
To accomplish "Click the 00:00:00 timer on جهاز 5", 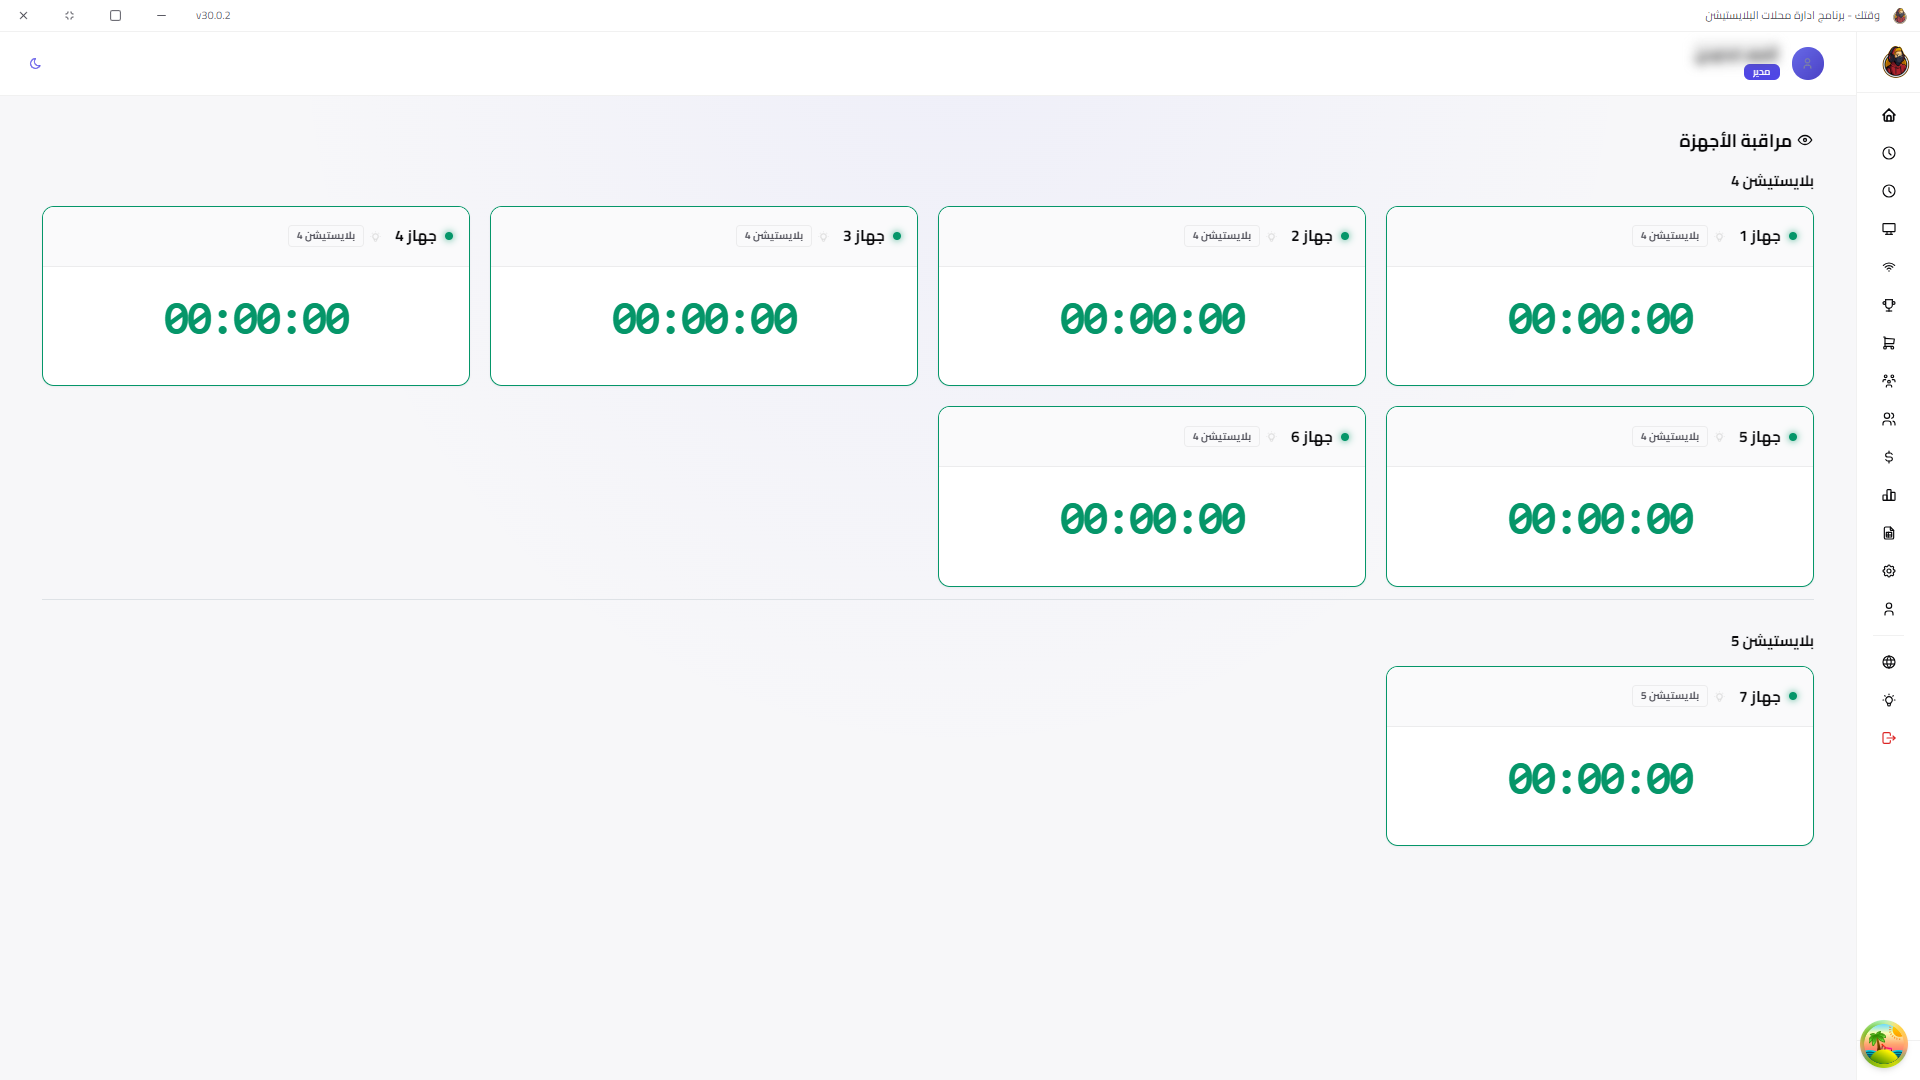I will tap(1600, 520).
